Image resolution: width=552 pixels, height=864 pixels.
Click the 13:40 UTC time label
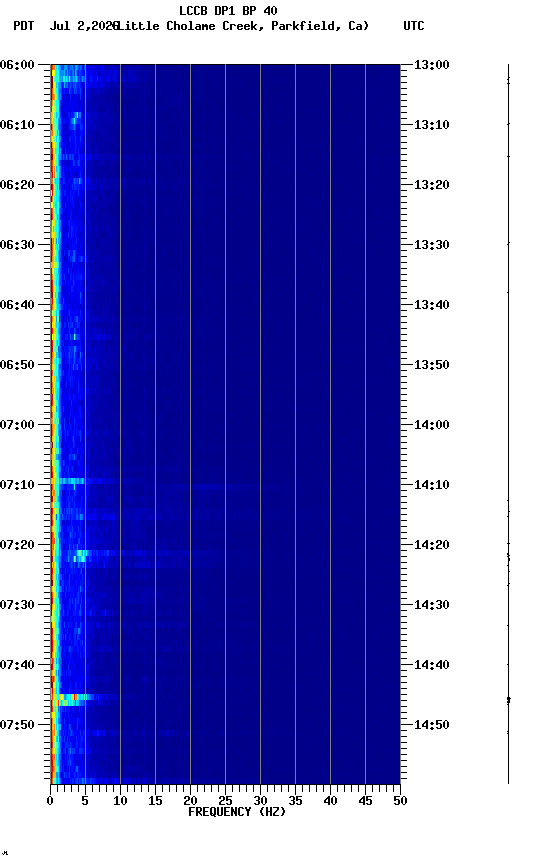(x=432, y=305)
